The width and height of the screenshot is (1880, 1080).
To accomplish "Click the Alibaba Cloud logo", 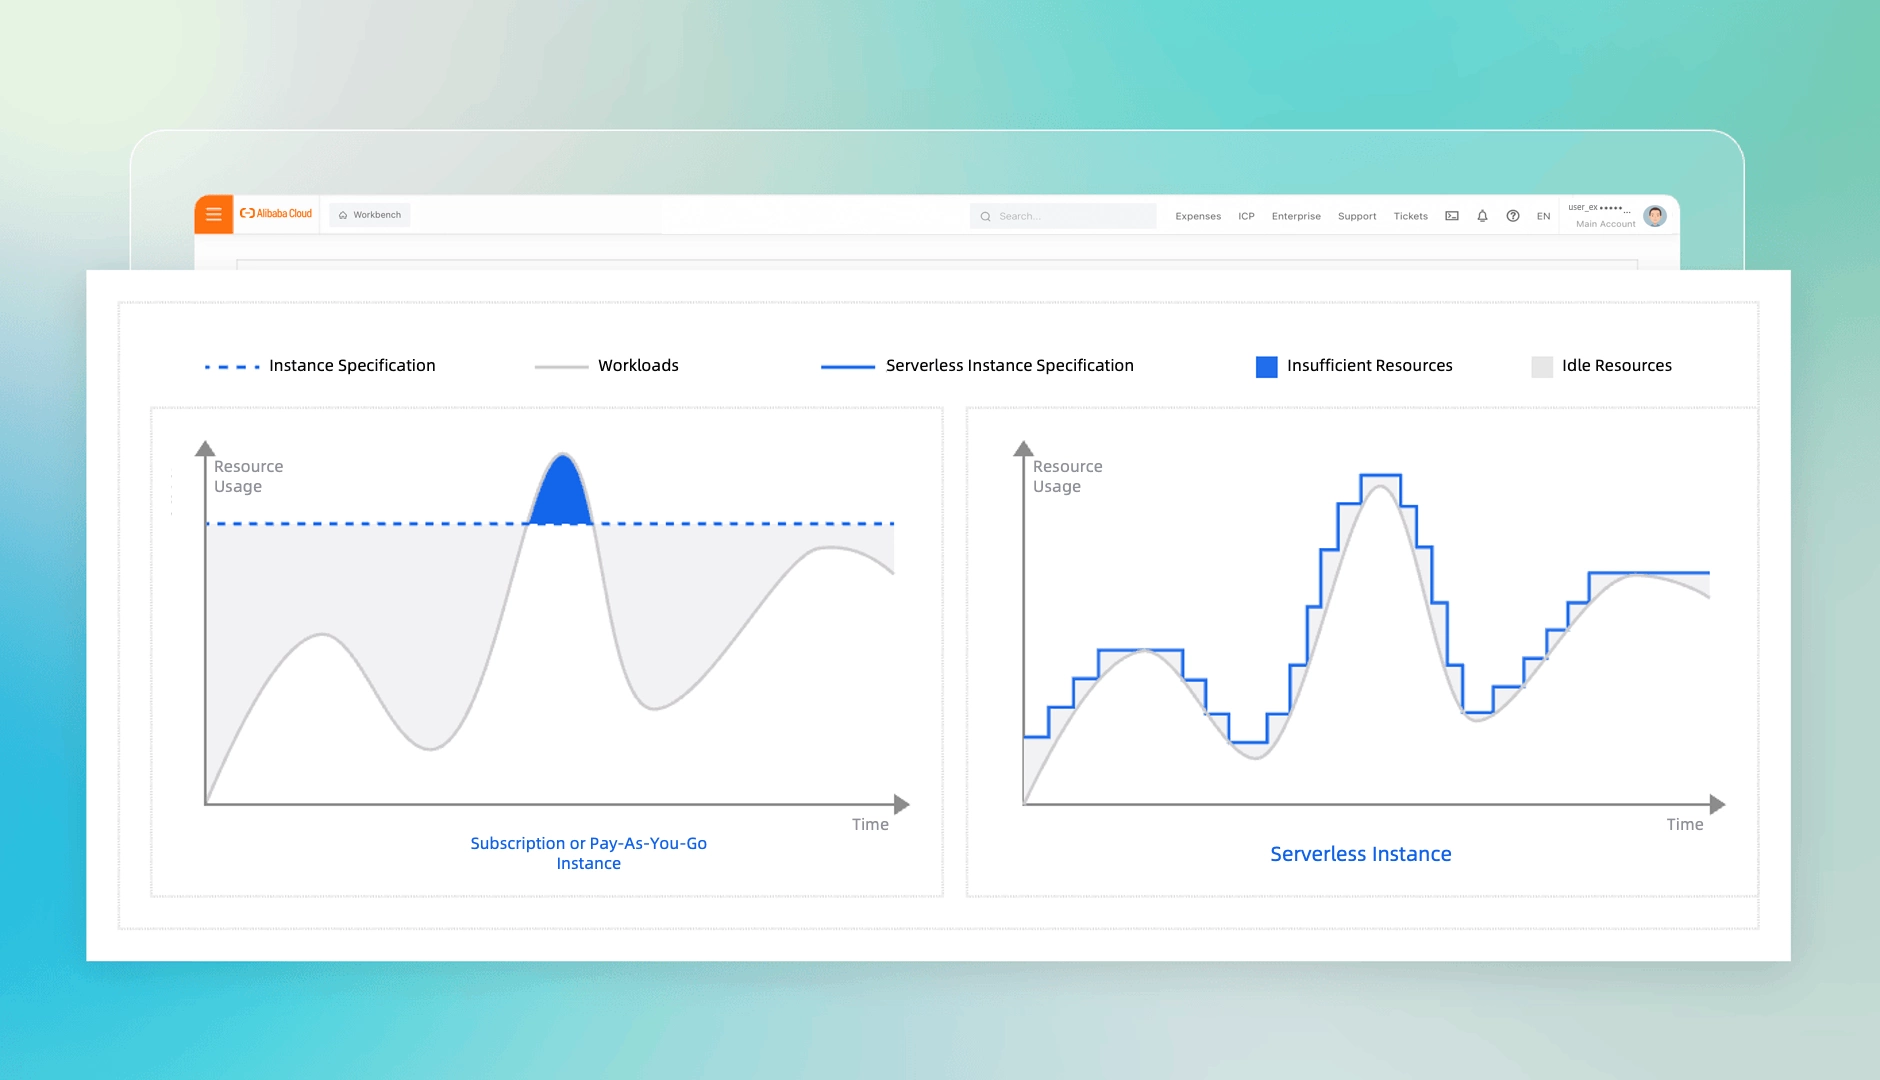I will pyautogui.click(x=276, y=214).
